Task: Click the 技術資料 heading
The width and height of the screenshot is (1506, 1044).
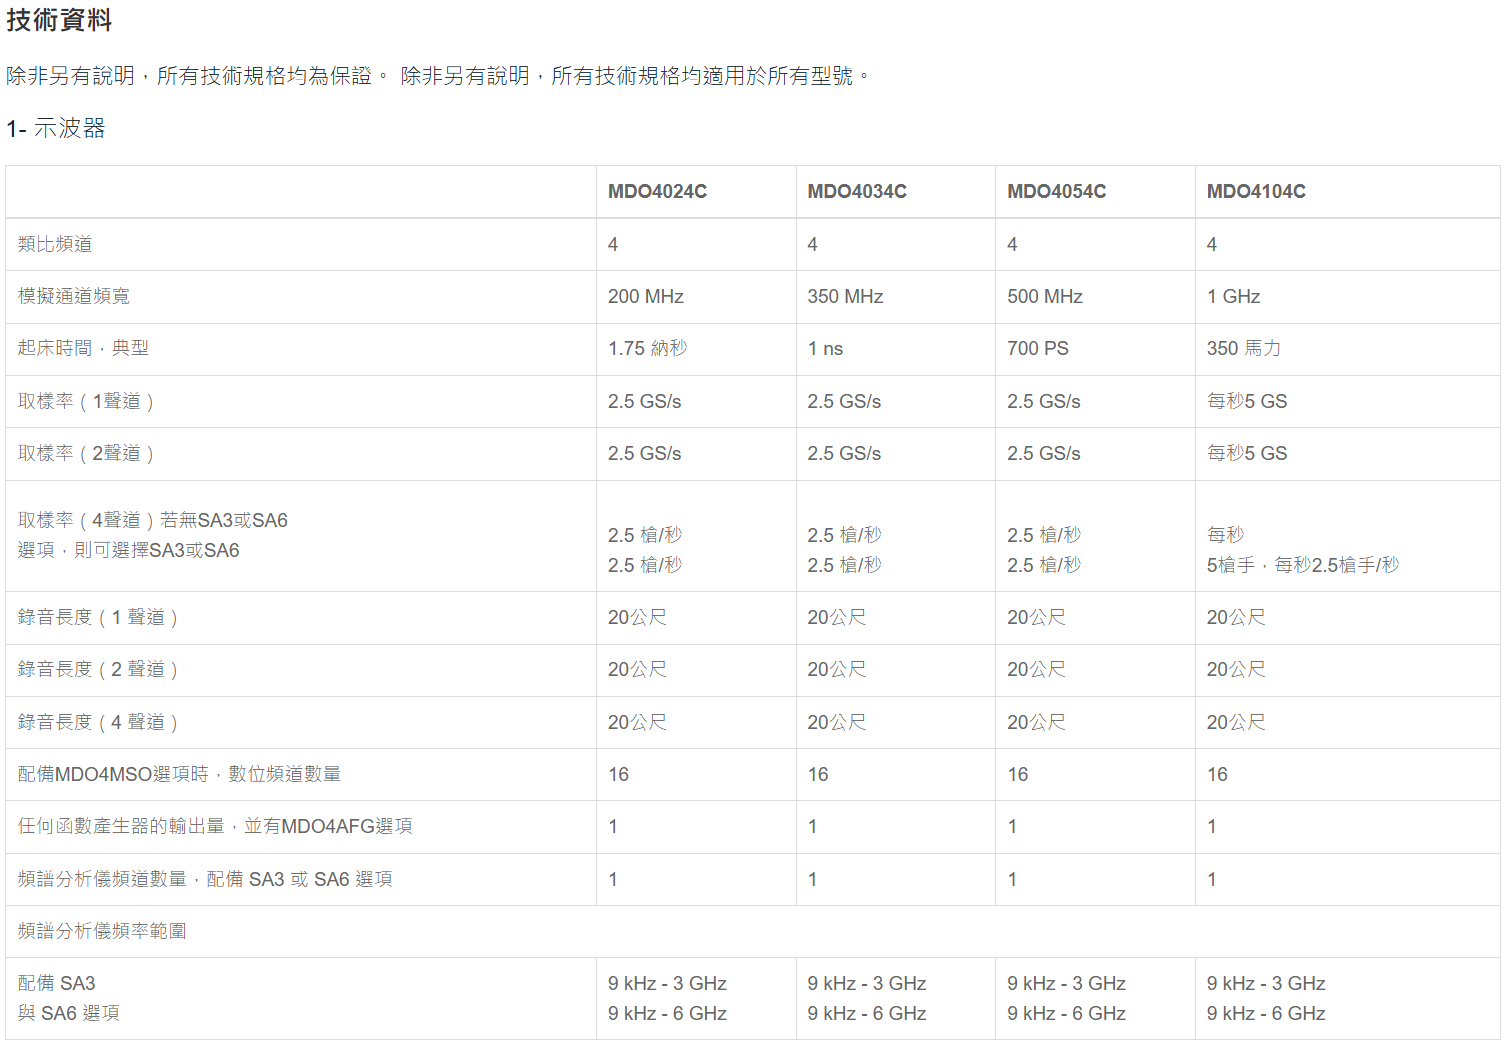Action: (x=59, y=20)
